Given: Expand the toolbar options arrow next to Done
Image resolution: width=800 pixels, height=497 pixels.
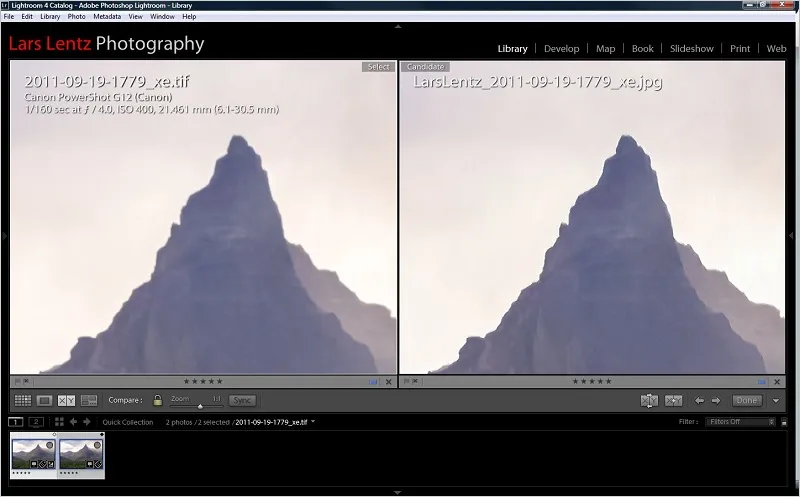Looking at the screenshot, I should click(776, 401).
